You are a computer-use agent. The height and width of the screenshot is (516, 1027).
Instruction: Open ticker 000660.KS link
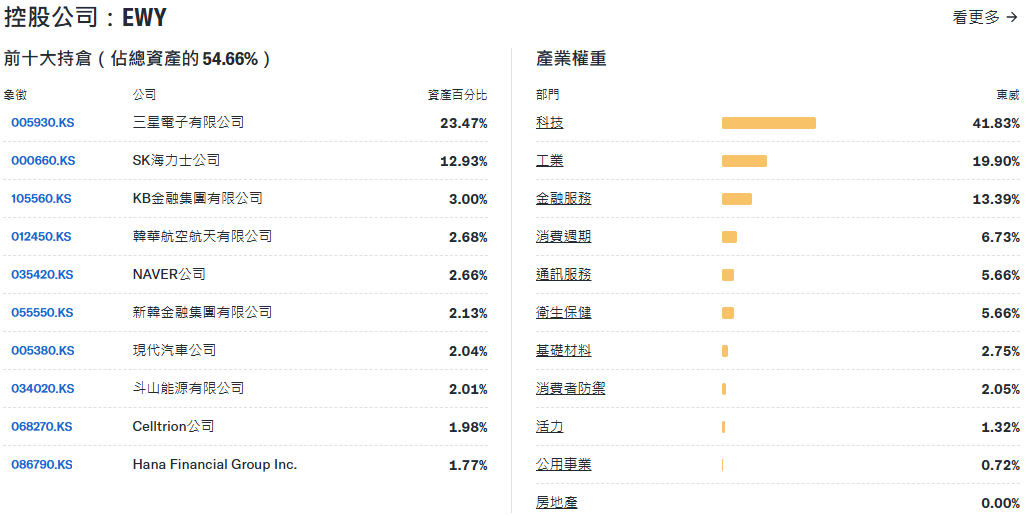pyautogui.click(x=43, y=161)
